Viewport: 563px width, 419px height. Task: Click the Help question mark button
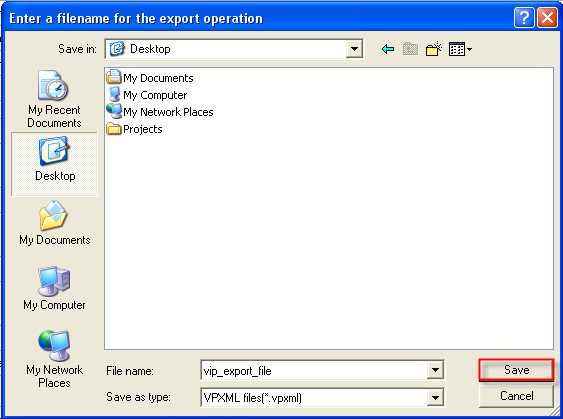click(524, 17)
